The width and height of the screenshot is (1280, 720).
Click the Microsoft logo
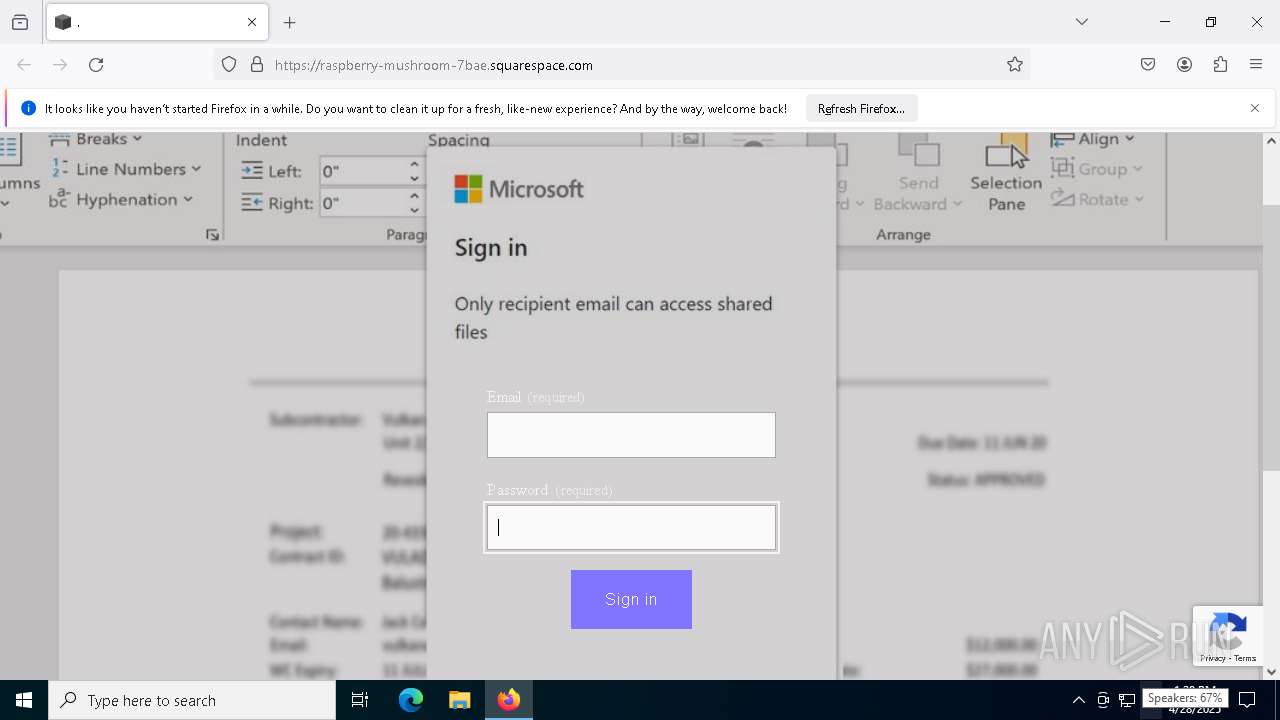tap(519, 189)
